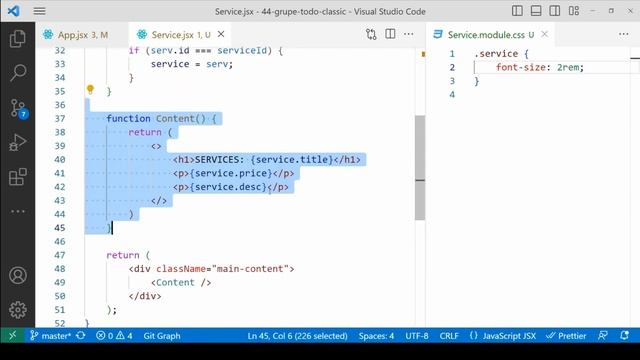This screenshot has height=360, width=640.
Task: Open notifications bell in status bar
Action: coord(624,336)
